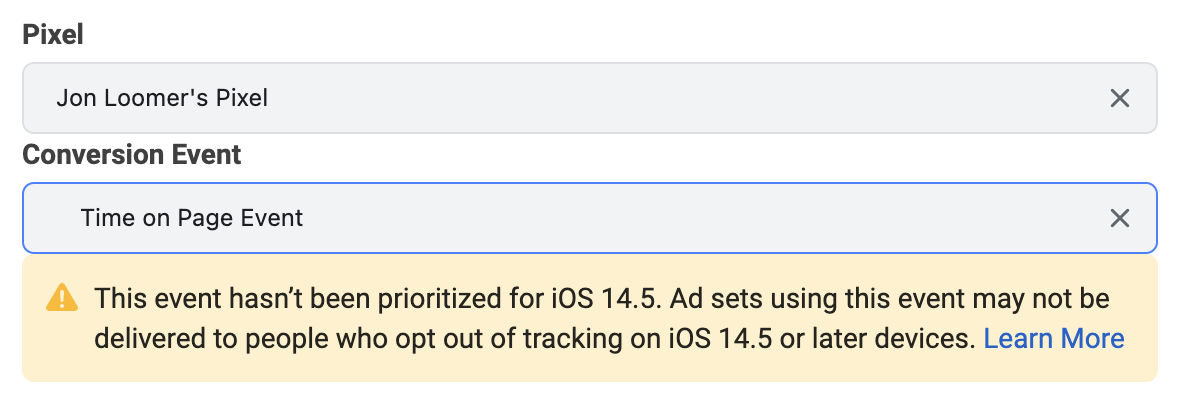Focus the highlighted blue-bordered event field
Image resolution: width=1184 pixels, height=398 pixels.
pyautogui.click(x=590, y=218)
